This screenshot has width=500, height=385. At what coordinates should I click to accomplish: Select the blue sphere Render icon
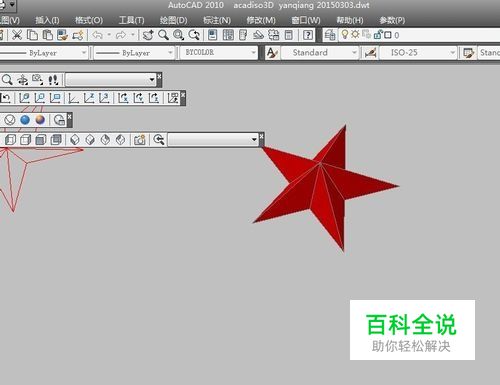[25, 120]
